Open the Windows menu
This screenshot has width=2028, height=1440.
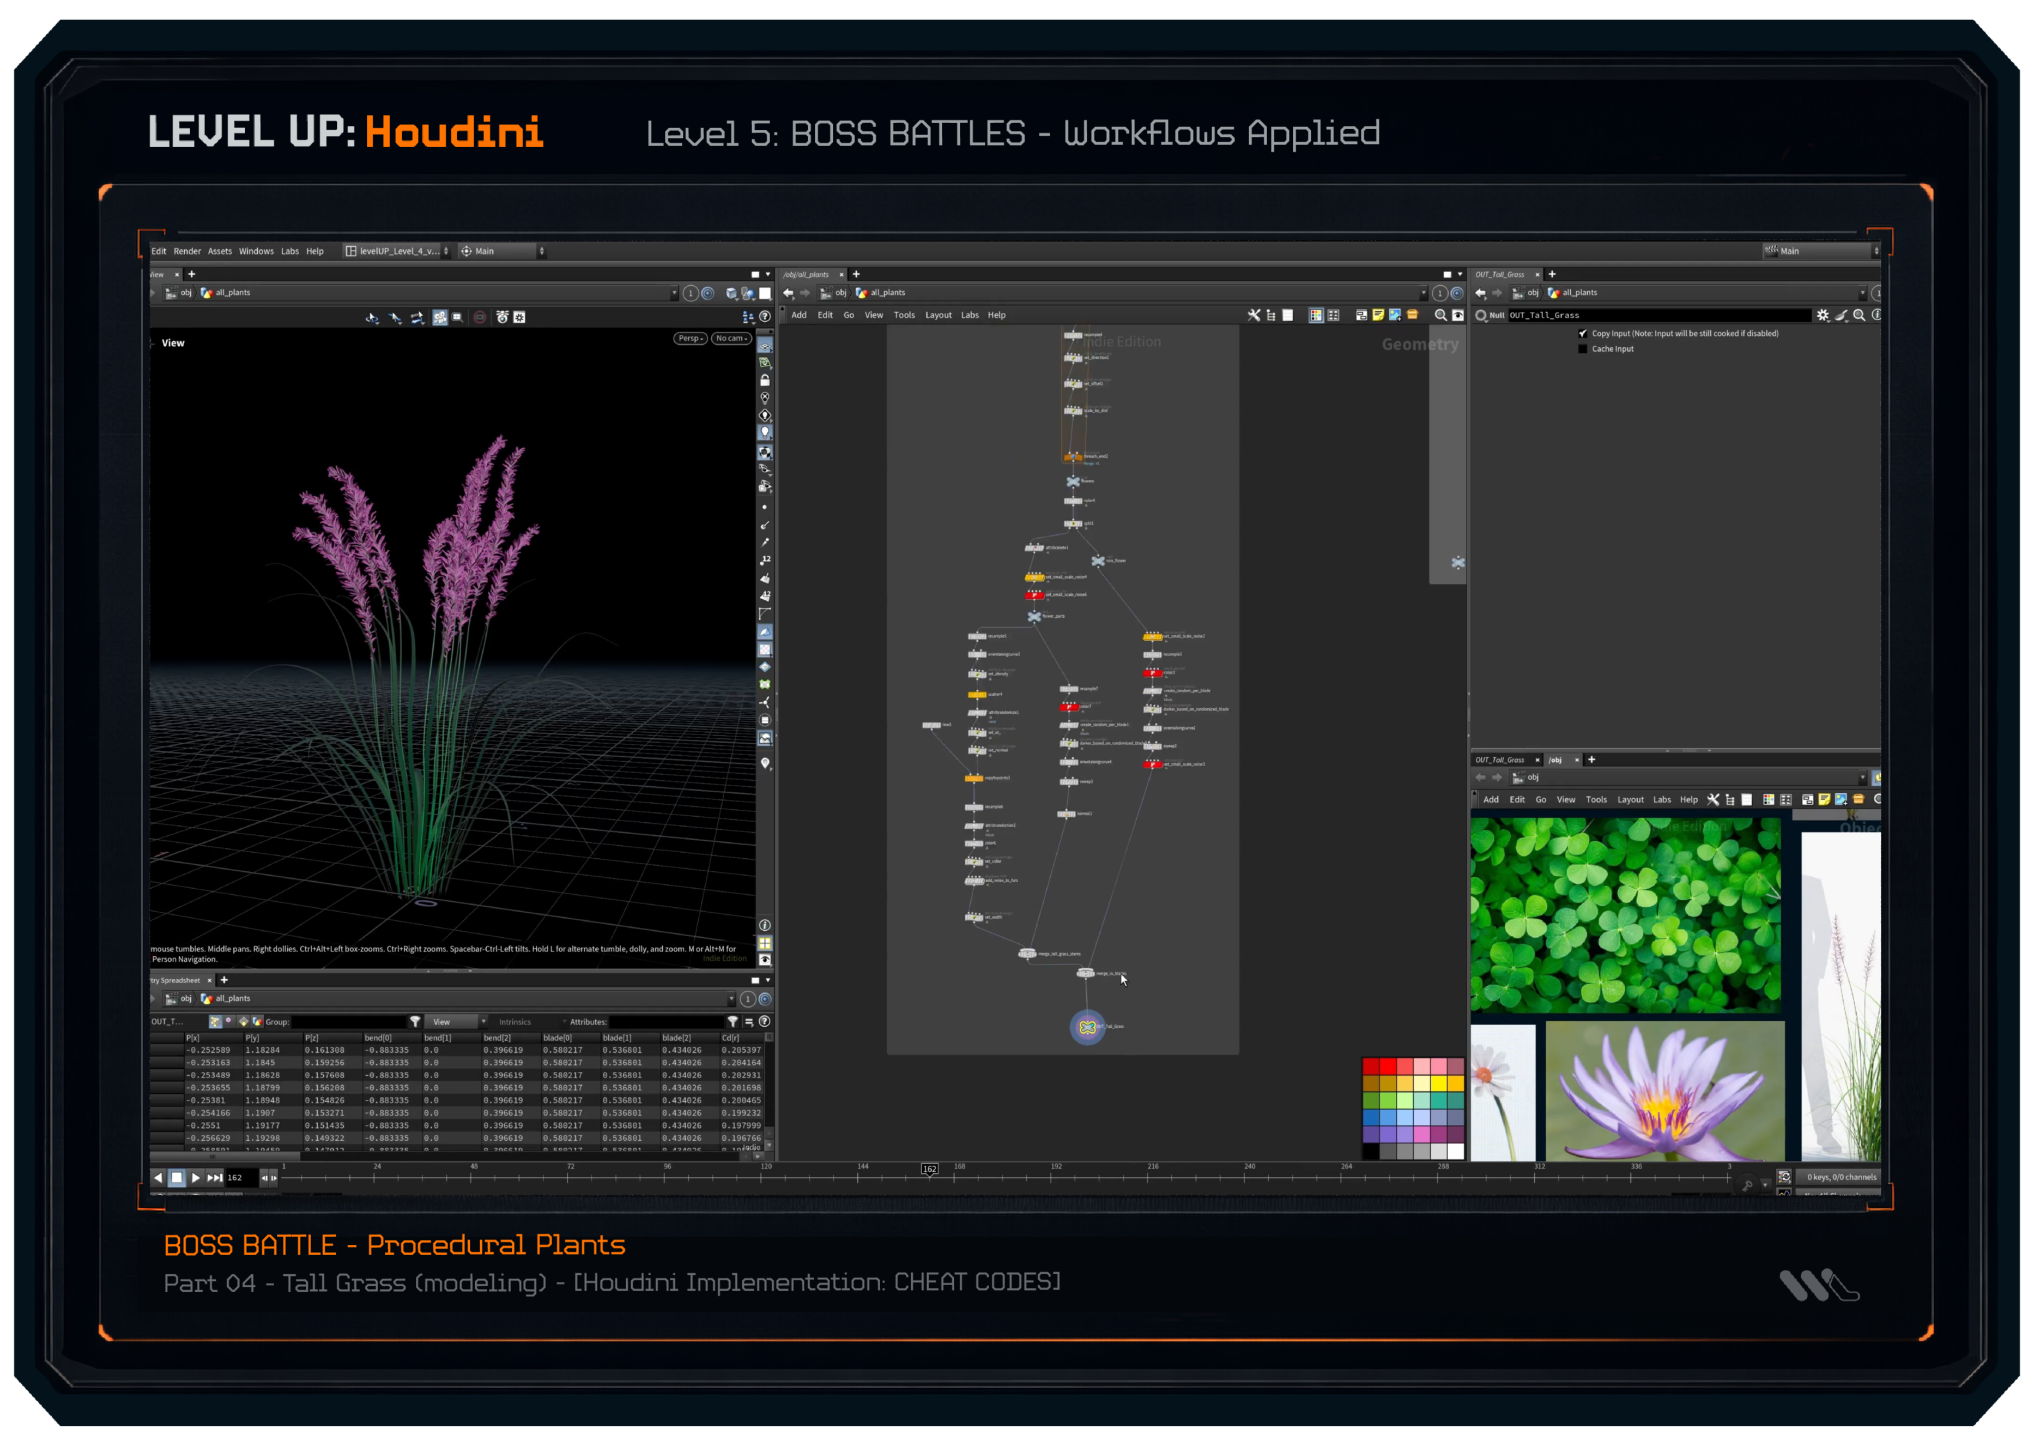[256, 251]
